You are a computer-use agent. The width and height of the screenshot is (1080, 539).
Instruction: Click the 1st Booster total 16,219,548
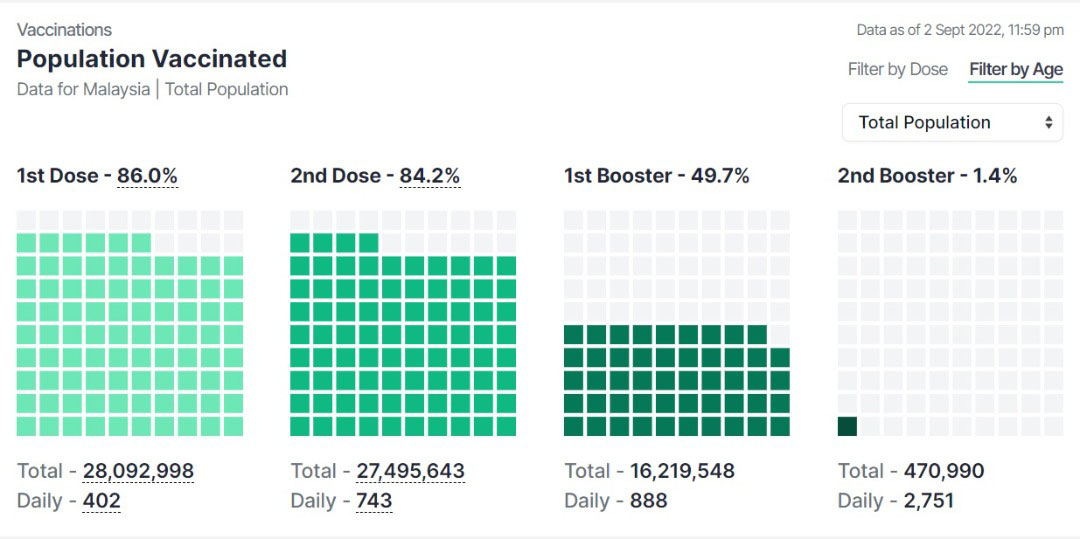(683, 472)
